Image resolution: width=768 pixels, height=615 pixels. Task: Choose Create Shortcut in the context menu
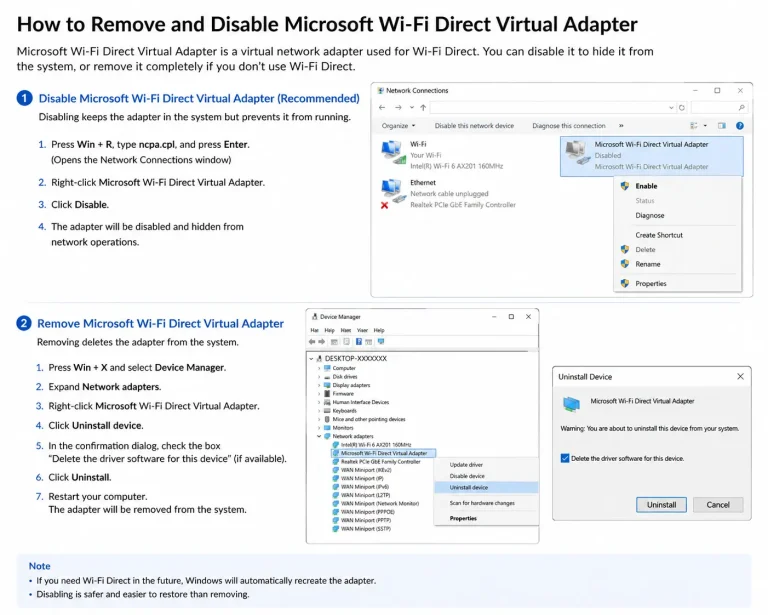(678, 235)
